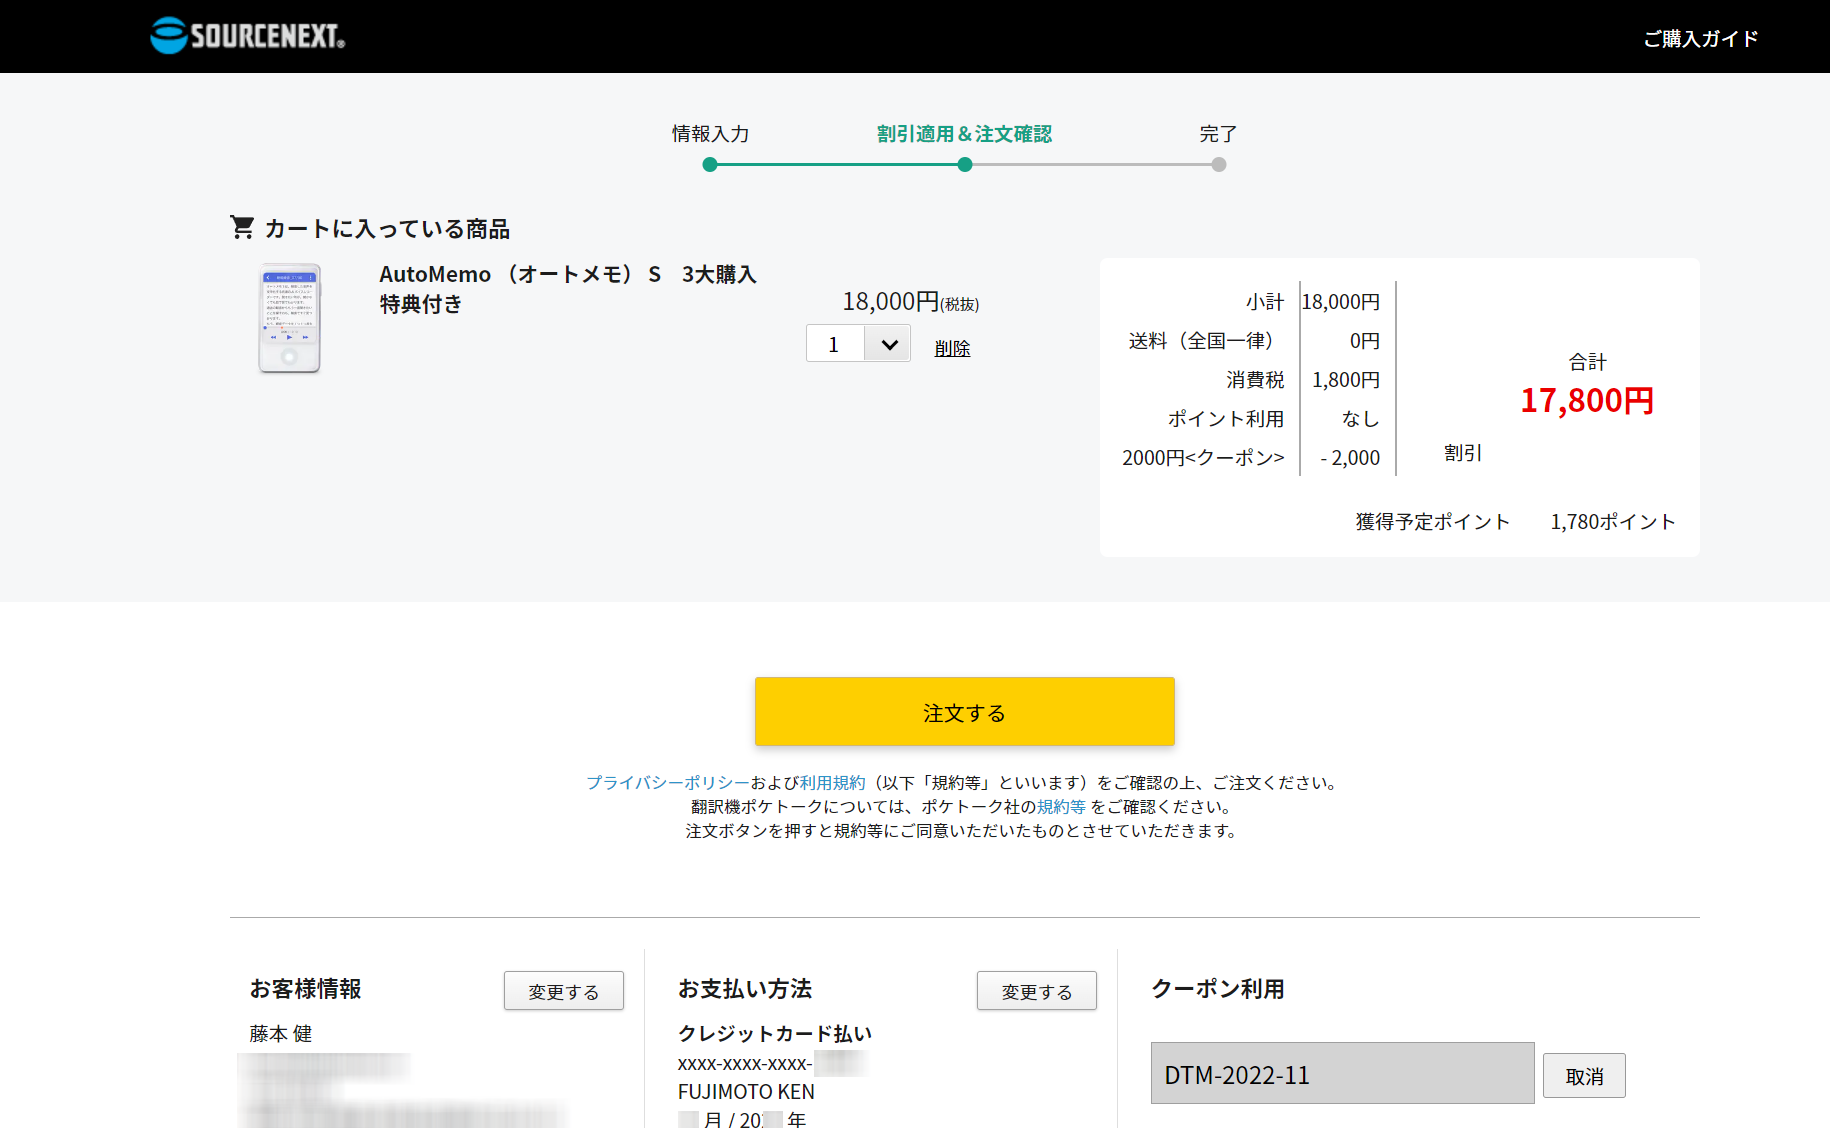Click the cardholder name FUJIMOTO KEN
This screenshot has height=1128, width=1830.
pos(746,1091)
